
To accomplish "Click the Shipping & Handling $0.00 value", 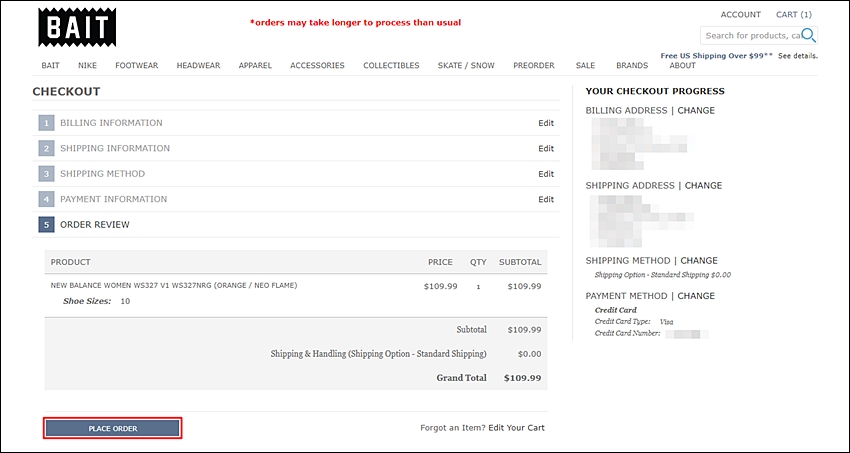I will pyautogui.click(x=530, y=354).
